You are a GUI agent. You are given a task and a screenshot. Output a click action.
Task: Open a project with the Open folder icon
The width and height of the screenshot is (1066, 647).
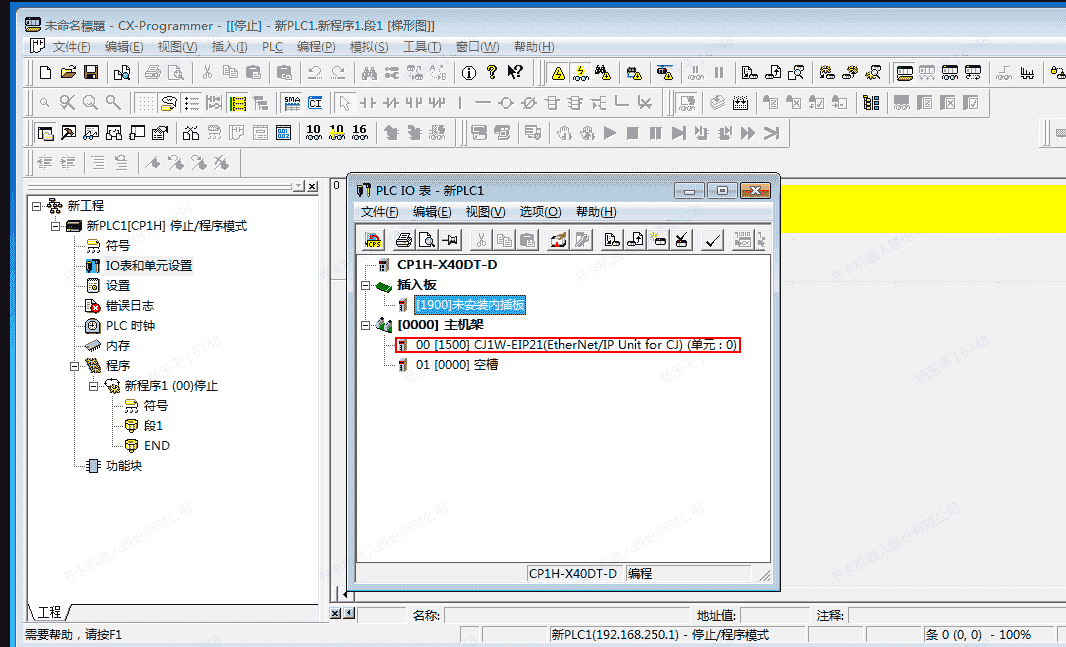pos(68,72)
